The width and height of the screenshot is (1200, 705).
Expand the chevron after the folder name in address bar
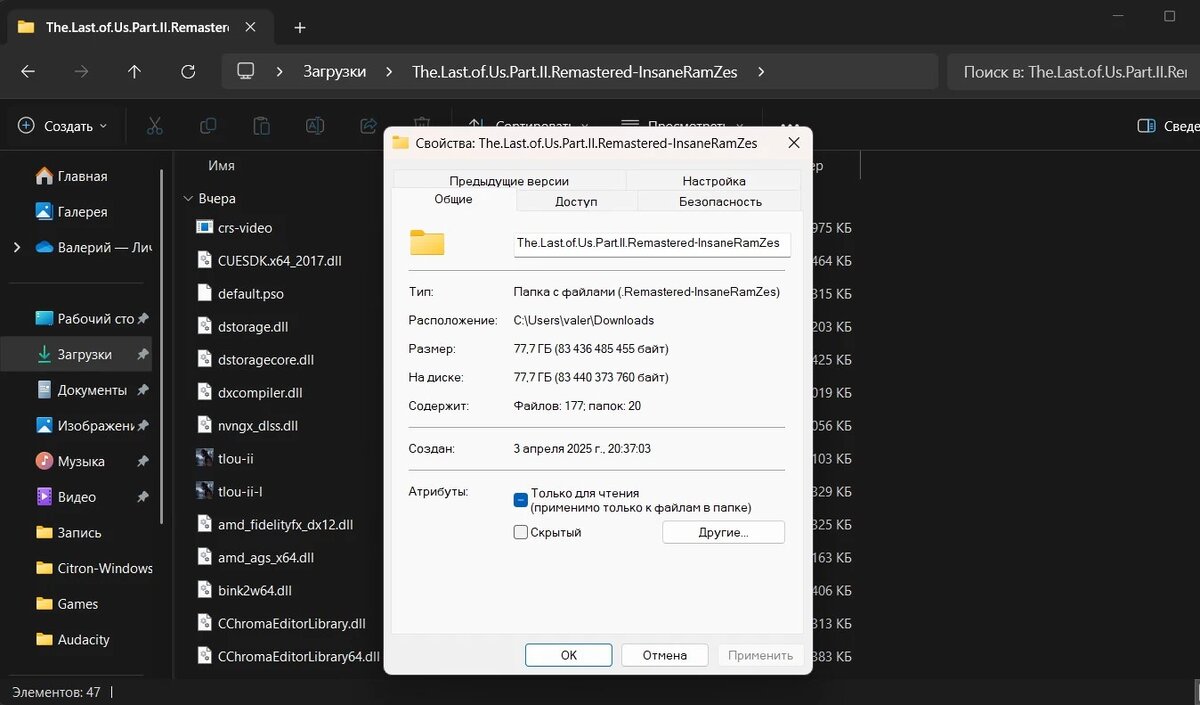click(x=762, y=72)
